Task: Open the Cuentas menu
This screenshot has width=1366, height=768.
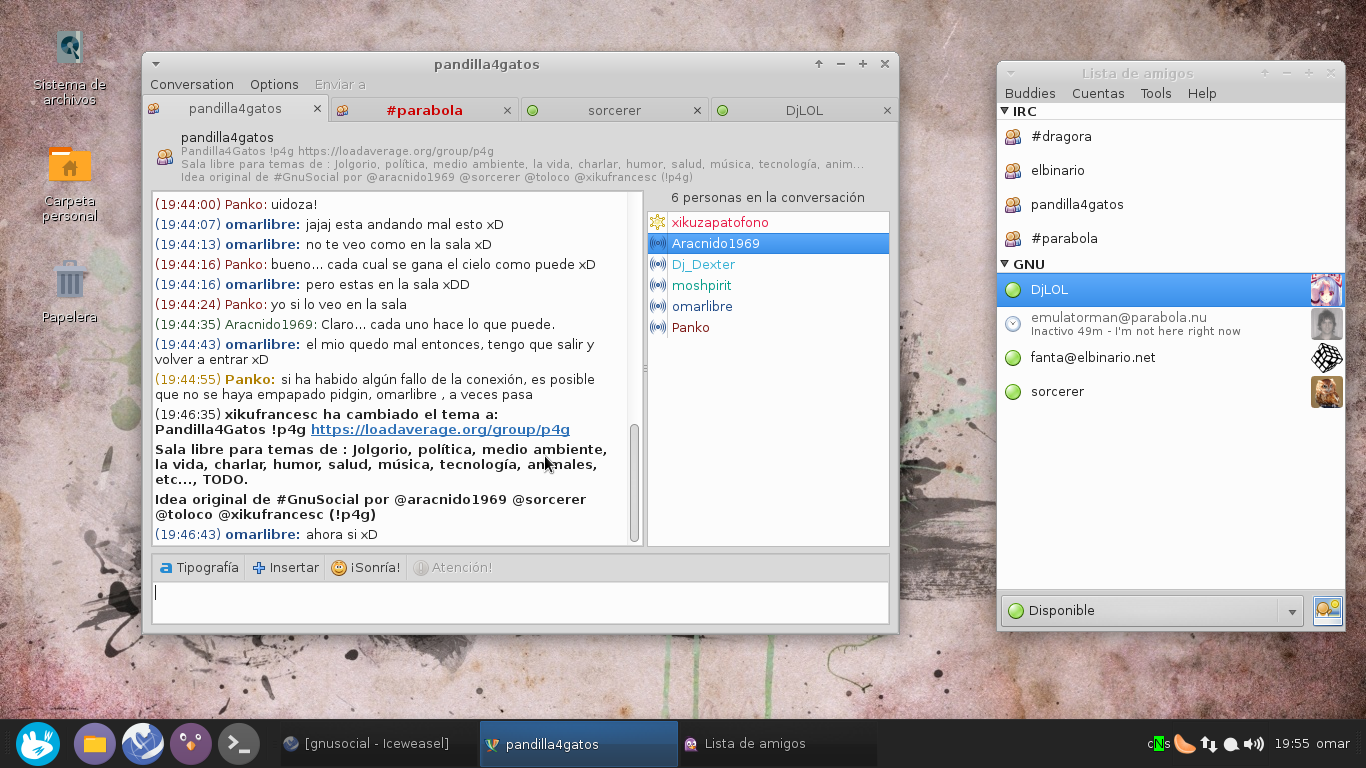Action: (1098, 93)
